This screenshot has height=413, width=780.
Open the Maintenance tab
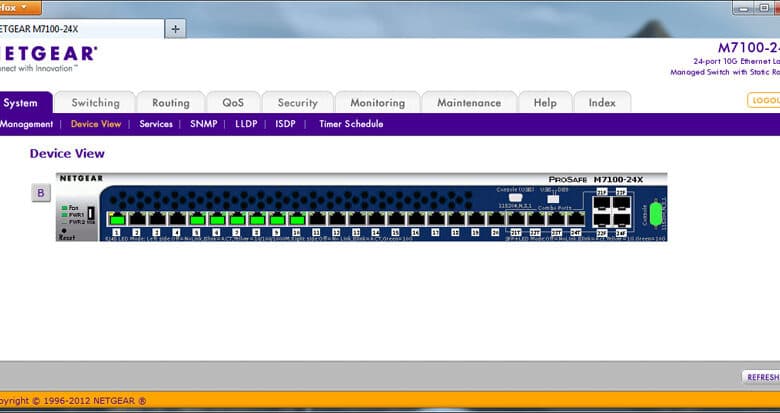[469, 103]
